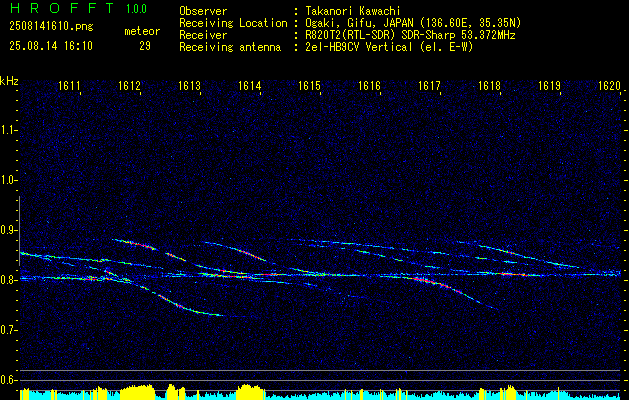Screen dimensions: 629x400
Task: Click the 0.7 kHz axis label
Action: (8, 330)
